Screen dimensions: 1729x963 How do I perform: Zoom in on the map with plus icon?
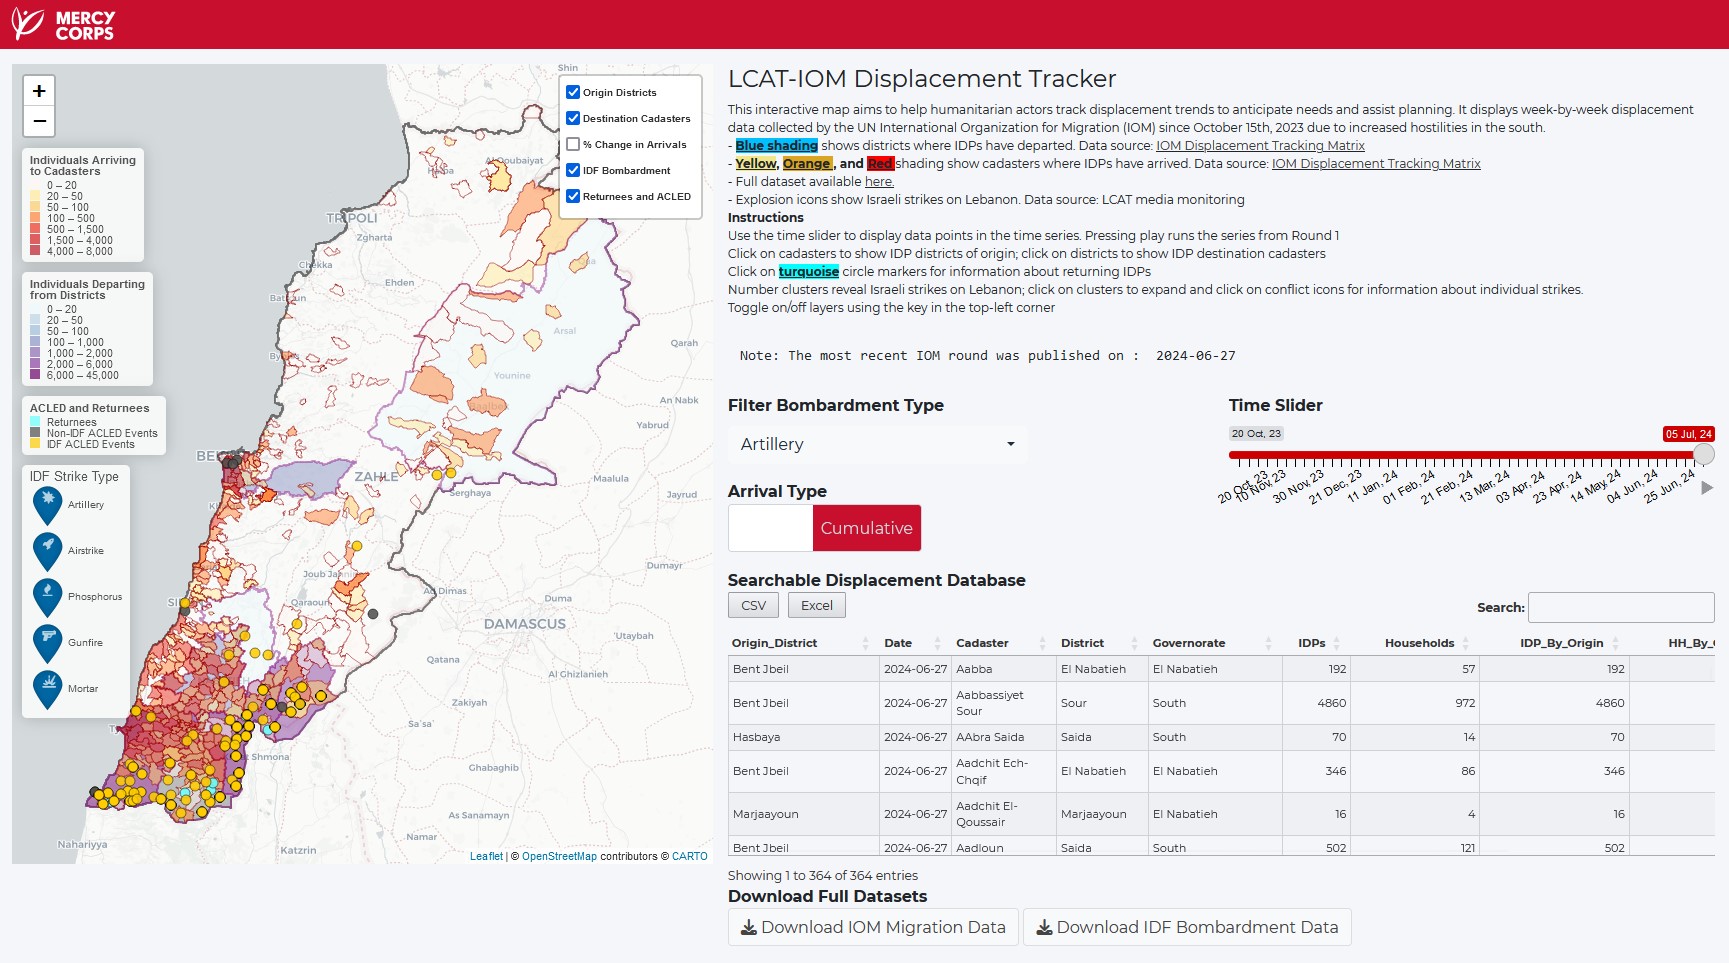coord(38,90)
